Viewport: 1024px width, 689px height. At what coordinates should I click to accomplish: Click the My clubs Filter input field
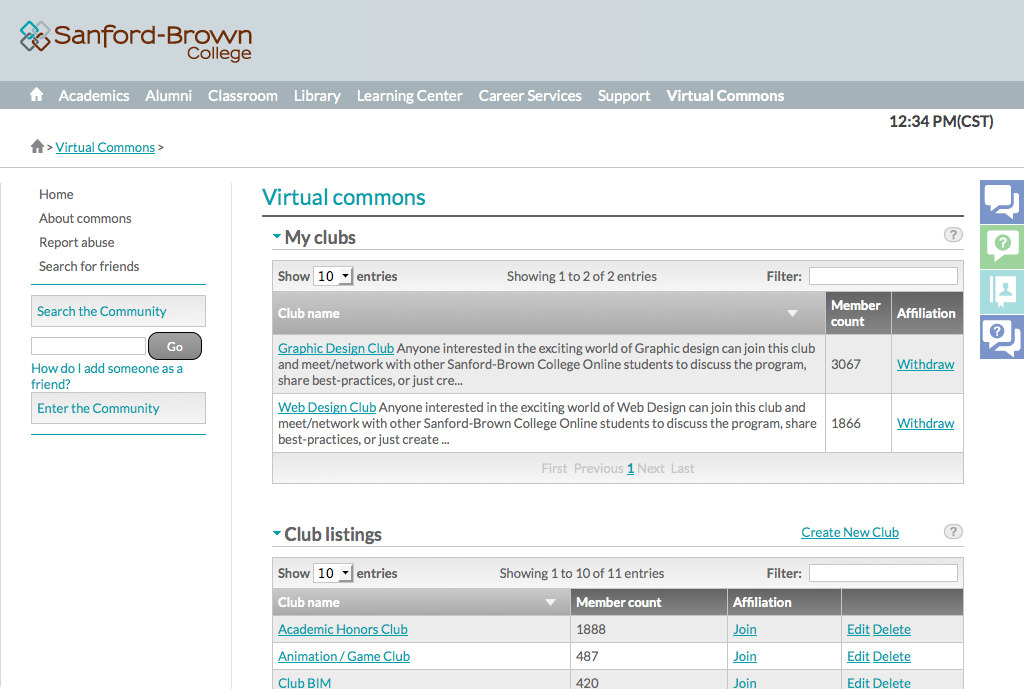point(882,276)
